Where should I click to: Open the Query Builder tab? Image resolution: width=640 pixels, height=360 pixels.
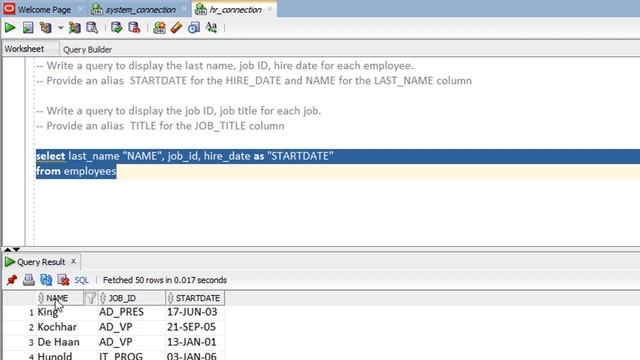tap(87, 49)
